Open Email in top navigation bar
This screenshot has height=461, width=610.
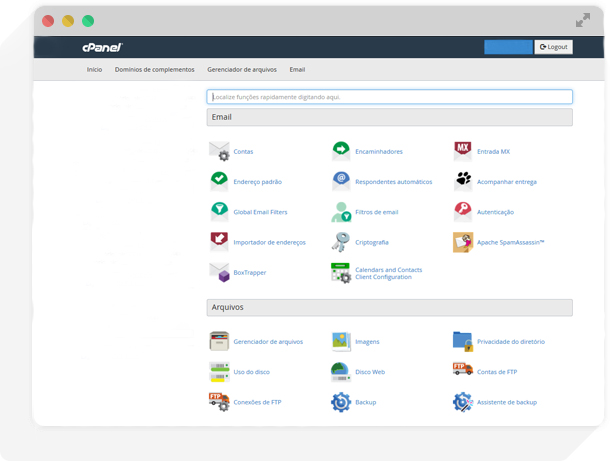click(297, 70)
